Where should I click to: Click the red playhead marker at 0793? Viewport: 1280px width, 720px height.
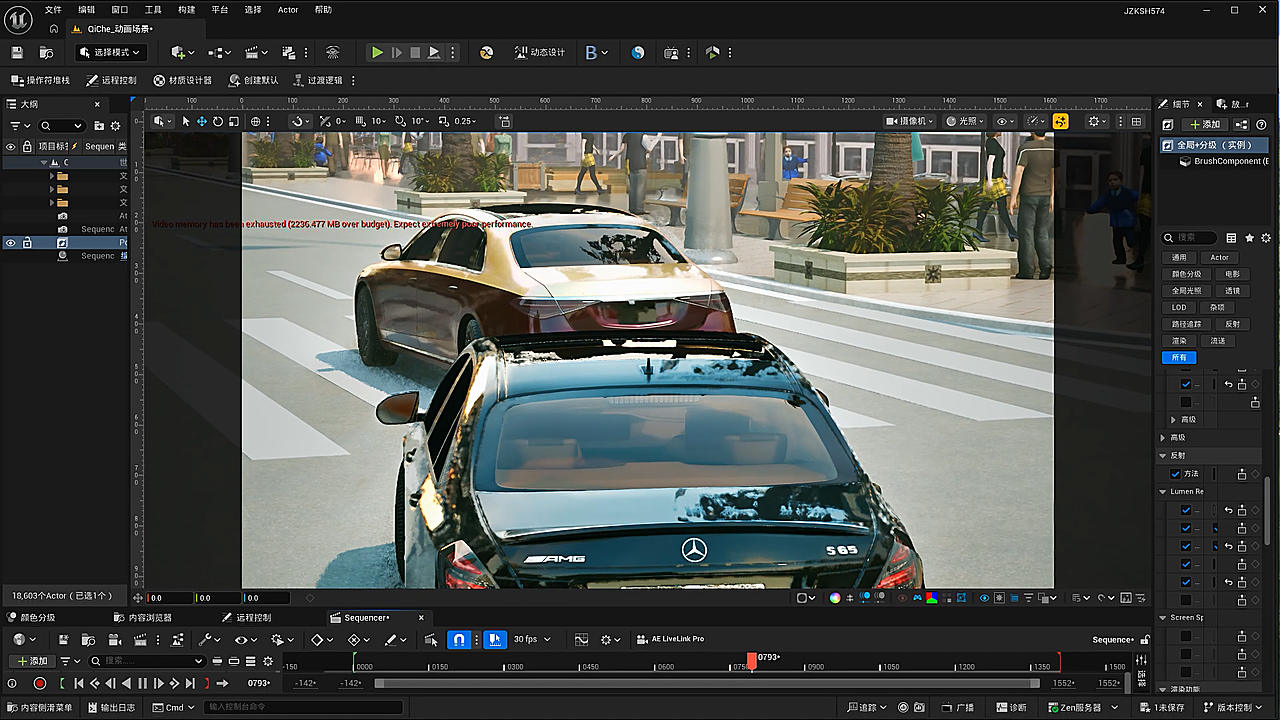[751, 659]
